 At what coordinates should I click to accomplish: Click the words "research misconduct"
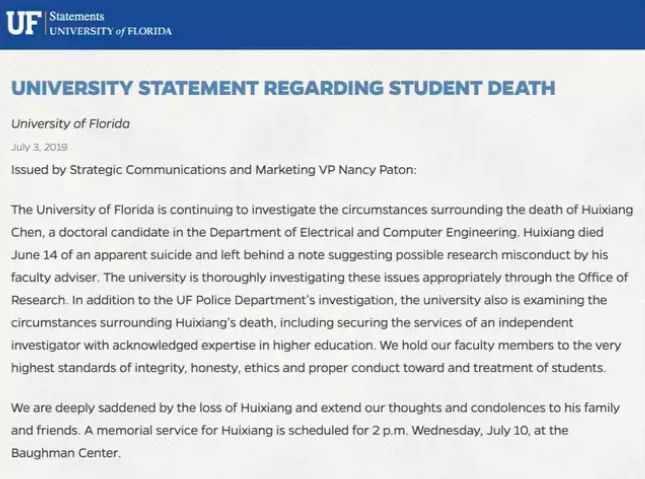(444, 253)
